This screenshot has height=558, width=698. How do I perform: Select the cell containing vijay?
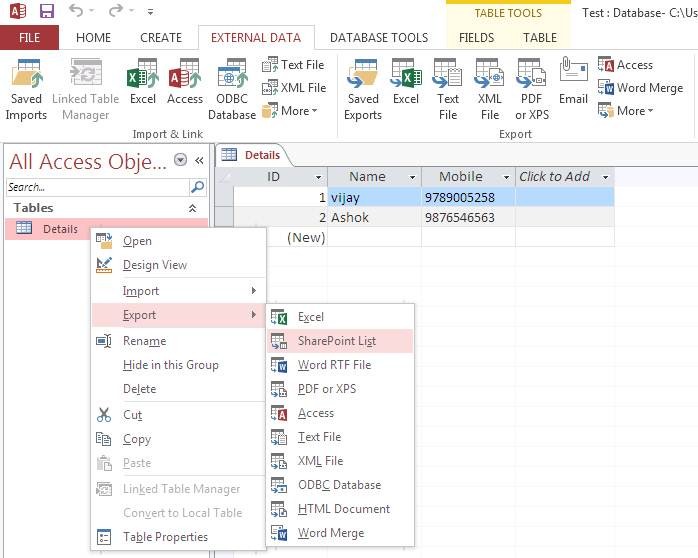[x=374, y=197]
